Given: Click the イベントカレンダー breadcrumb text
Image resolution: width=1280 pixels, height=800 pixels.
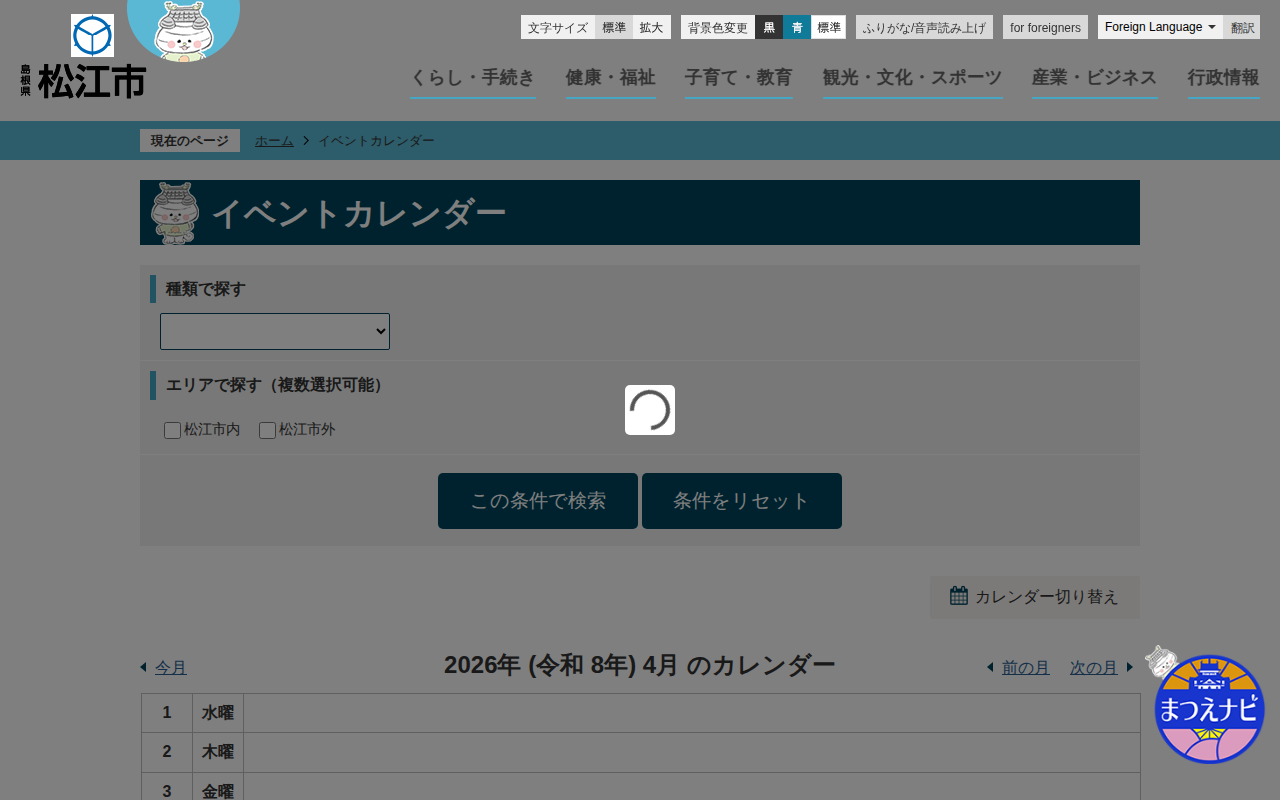Looking at the screenshot, I should (x=376, y=141).
